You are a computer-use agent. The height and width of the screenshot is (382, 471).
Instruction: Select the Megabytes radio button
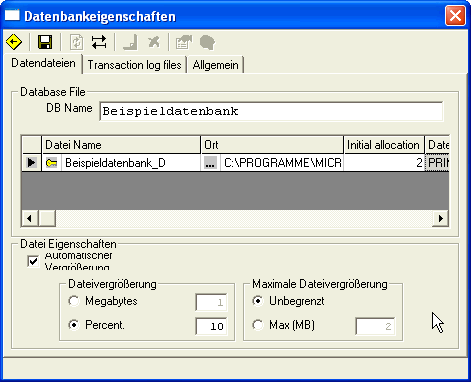point(74,301)
